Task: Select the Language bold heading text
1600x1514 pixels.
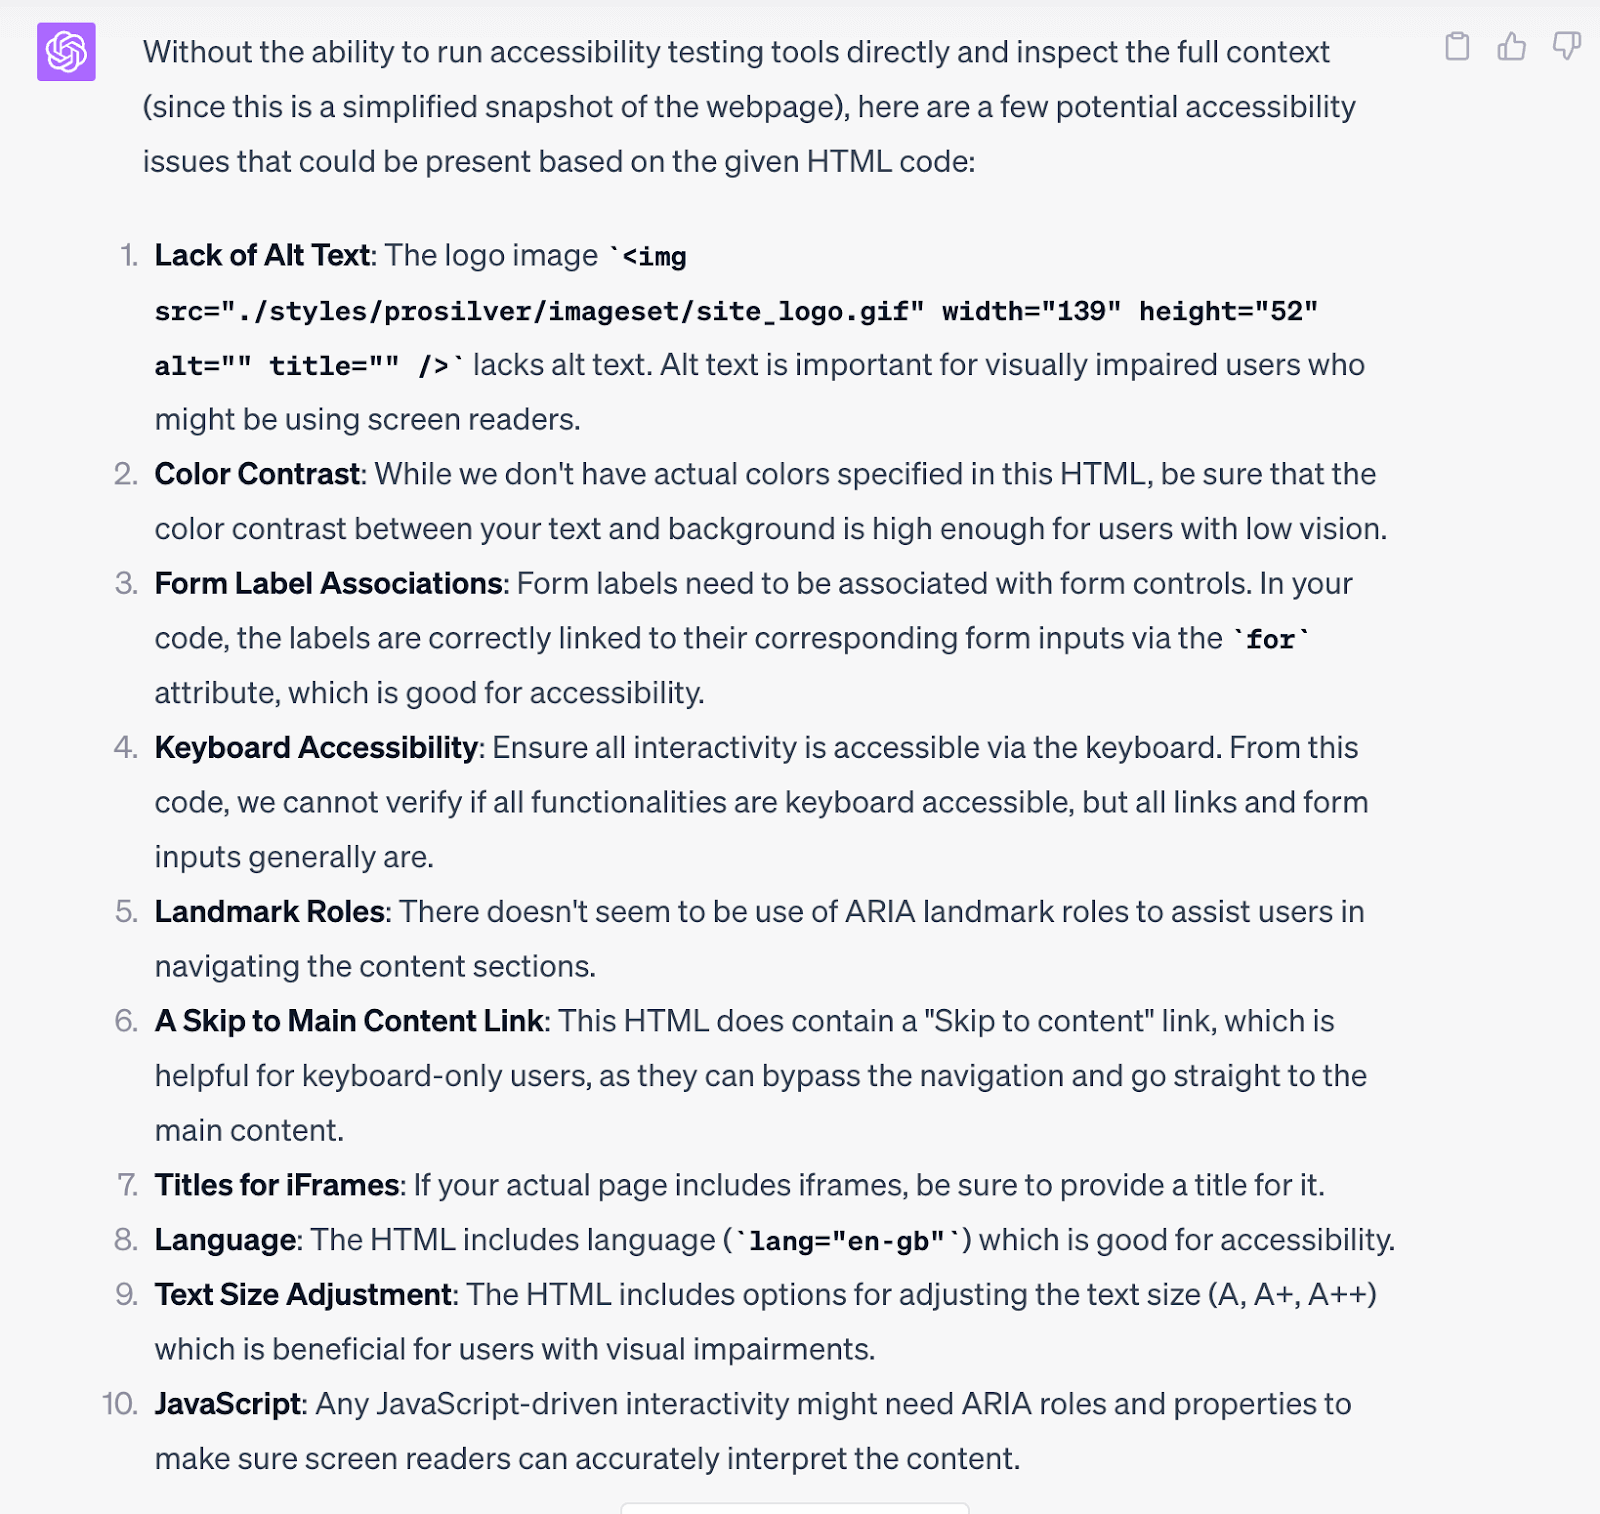Action: click(224, 1239)
